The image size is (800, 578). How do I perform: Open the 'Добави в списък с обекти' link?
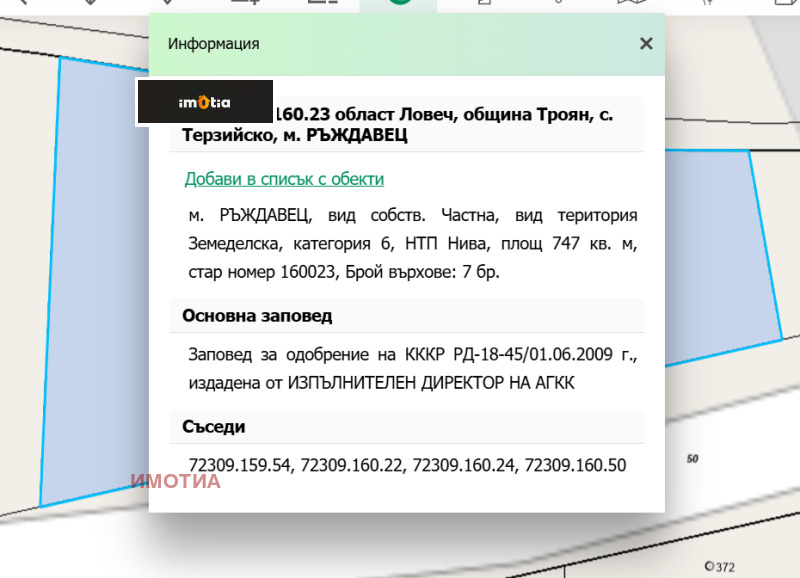tap(284, 179)
